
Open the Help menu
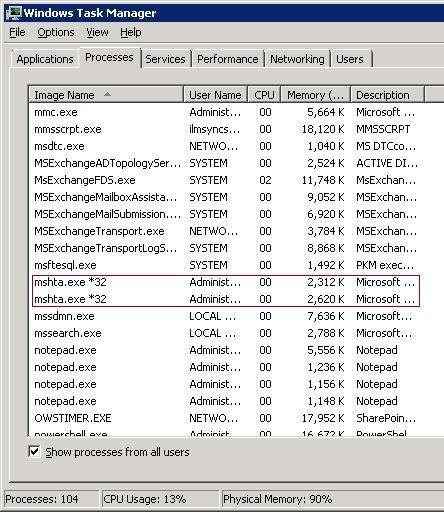(x=131, y=32)
